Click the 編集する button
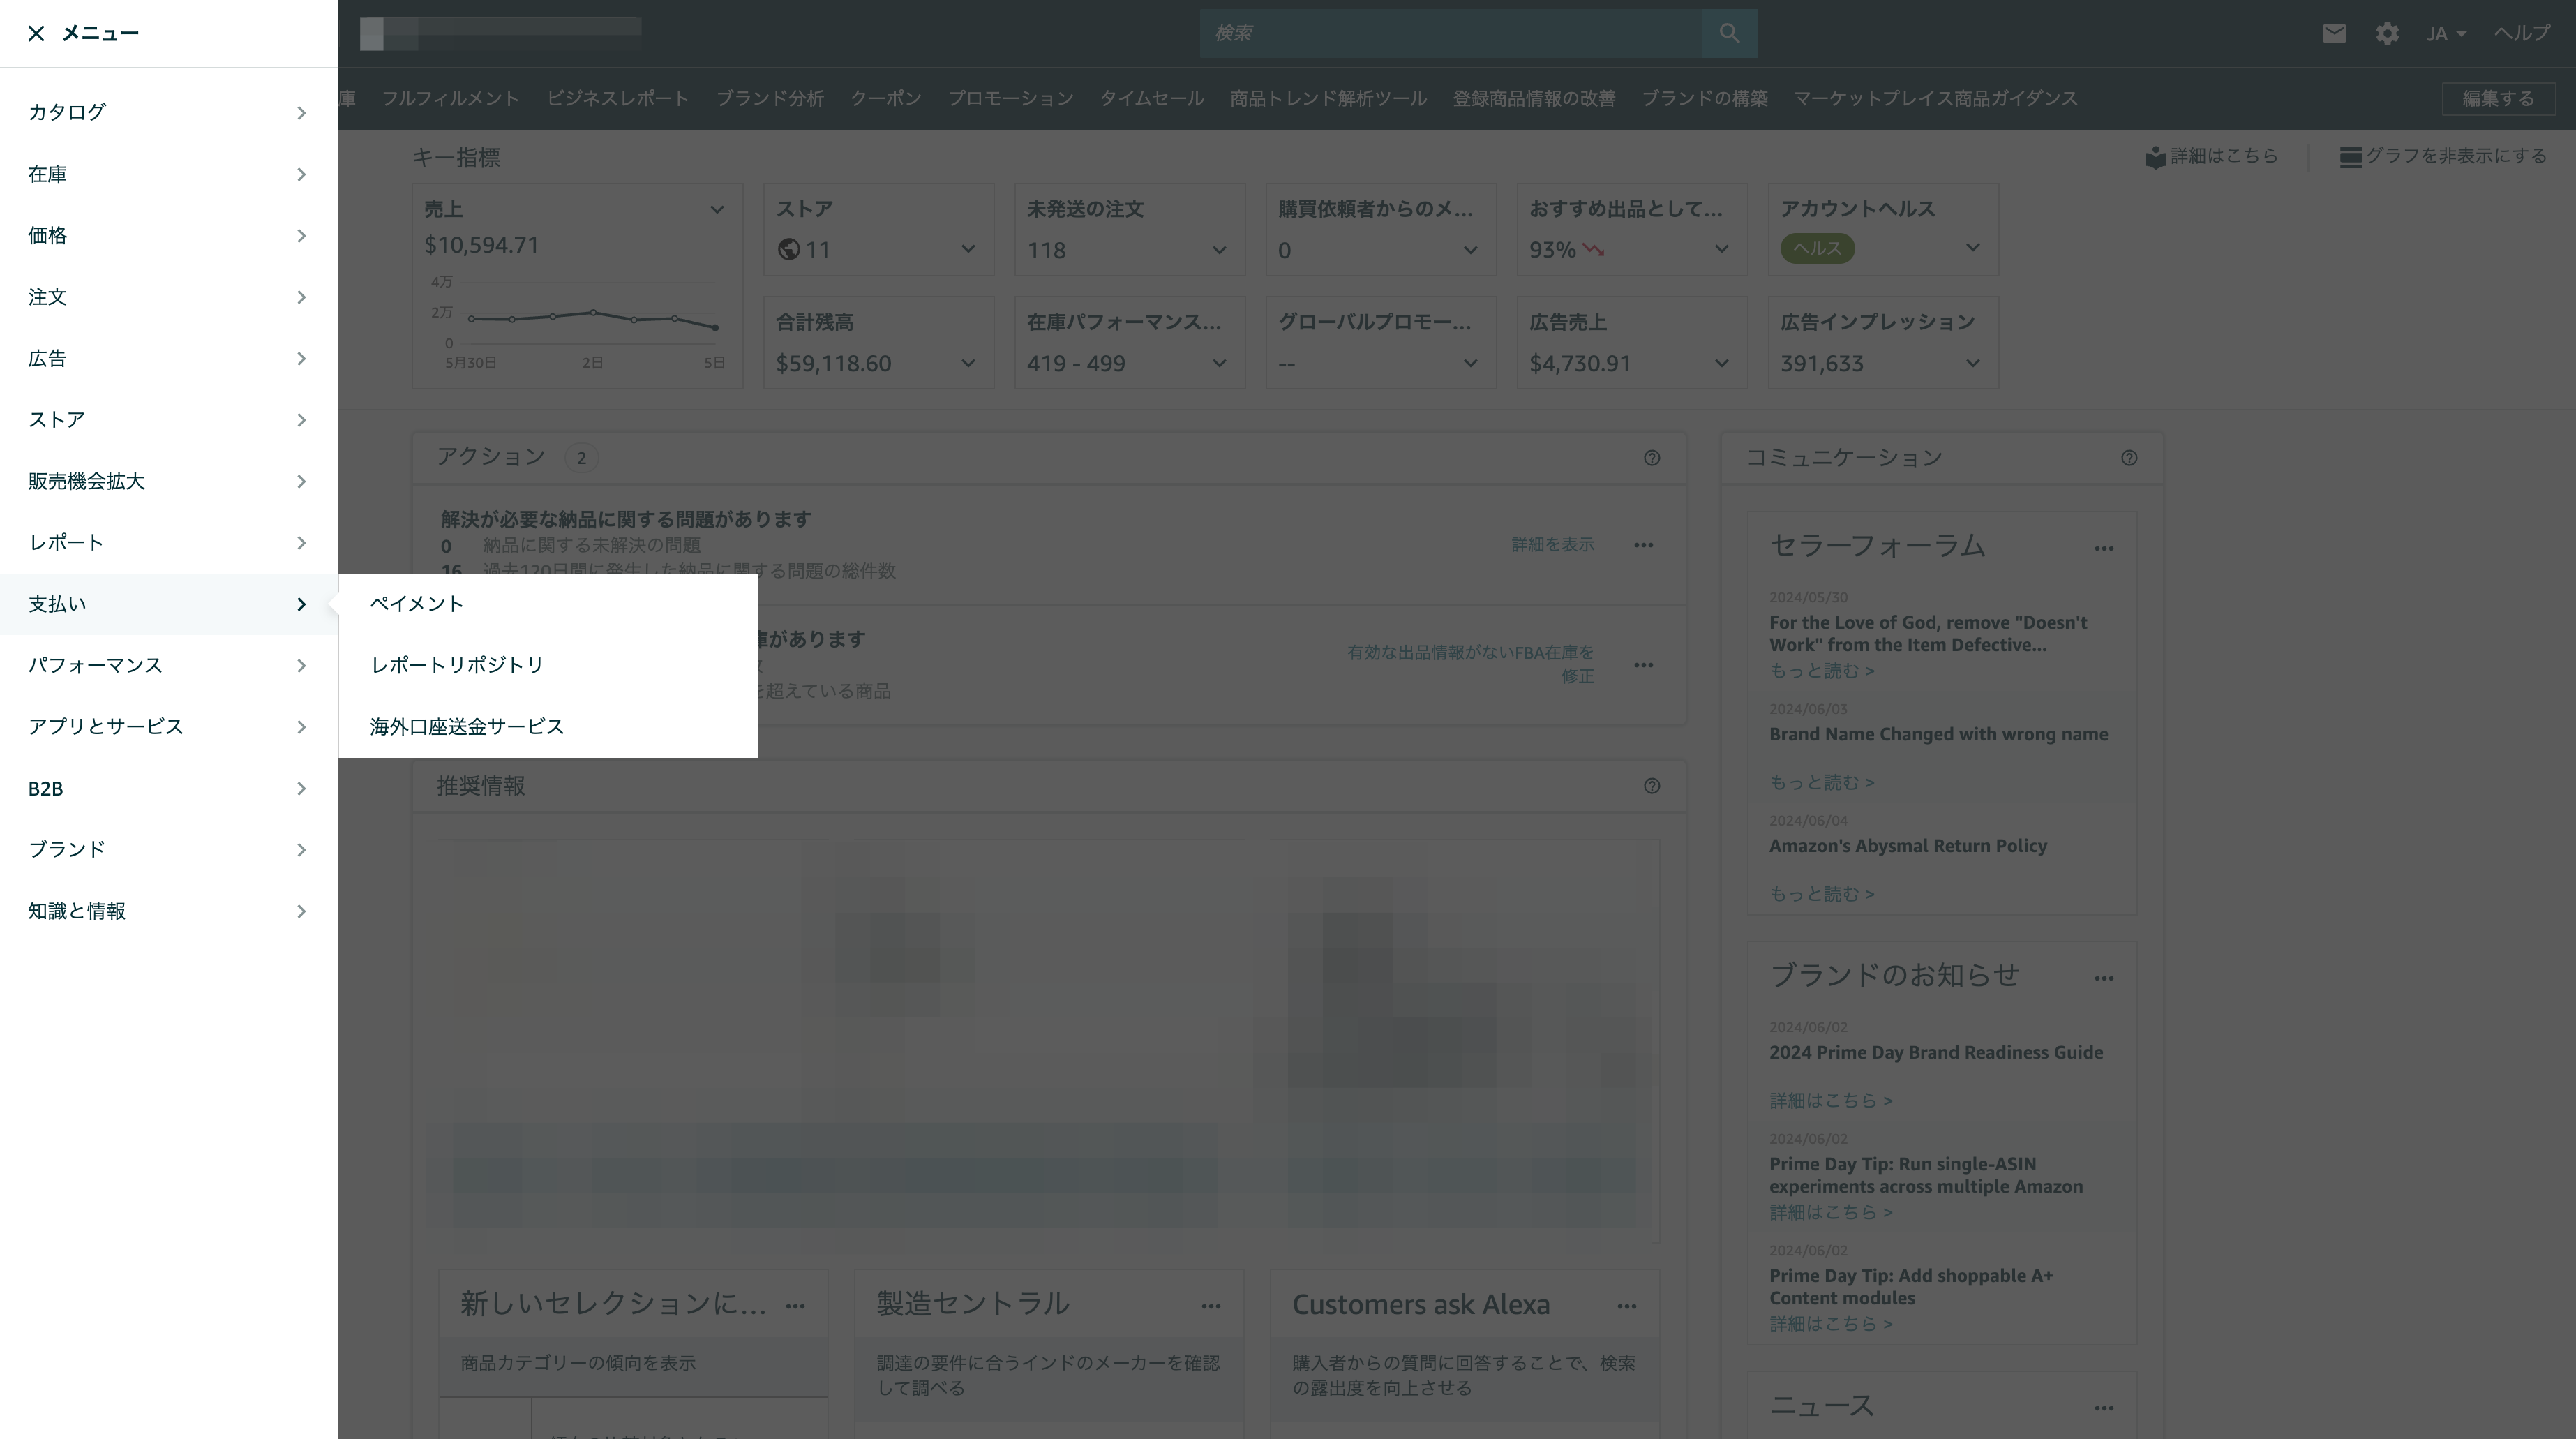 point(2498,98)
